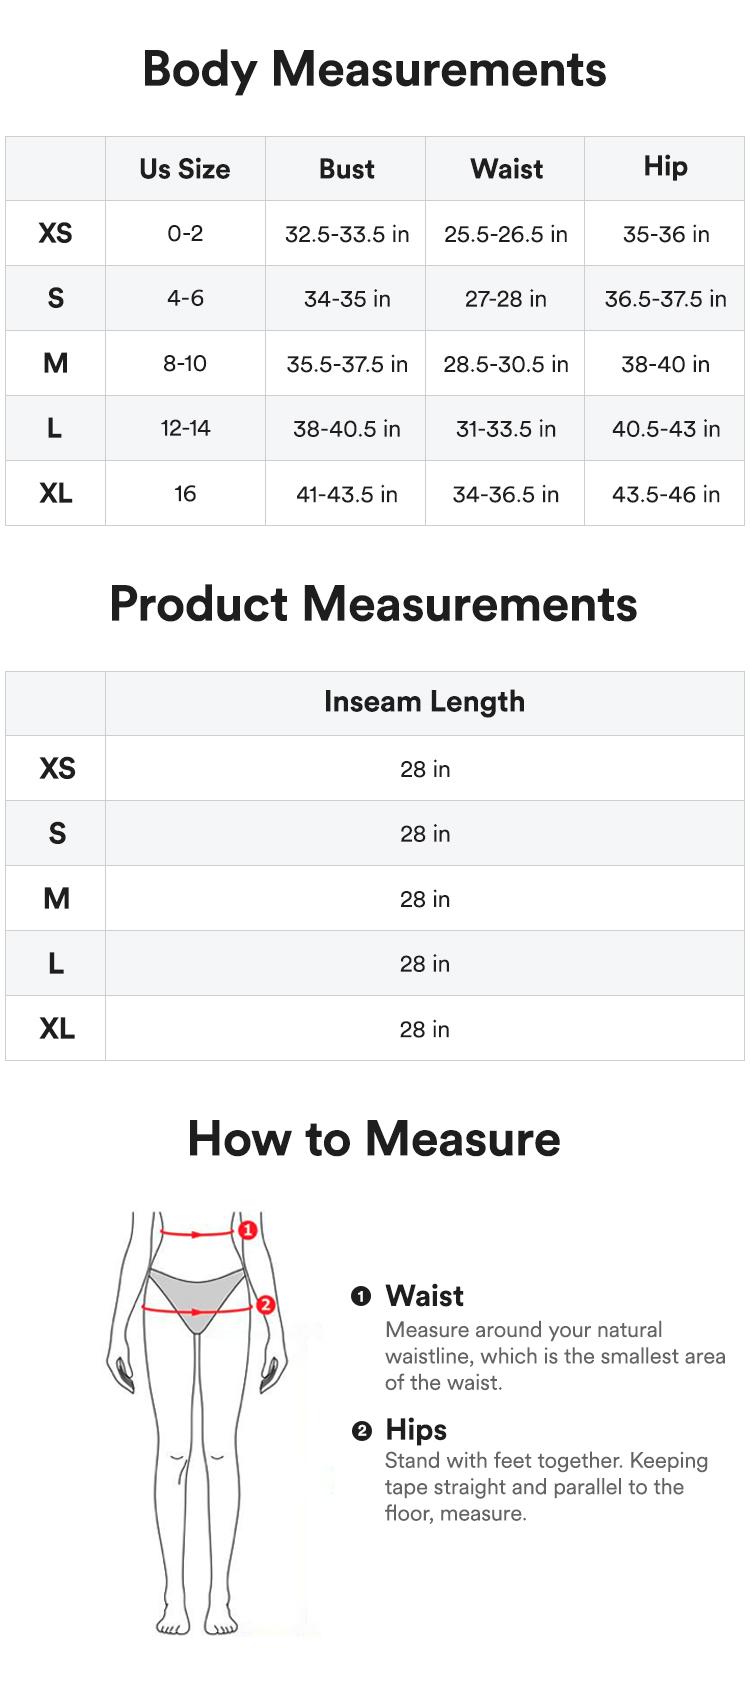Click the 31-33.5 in waist cell
The width and height of the screenshot is (750, 1700).
pos(506,429)
